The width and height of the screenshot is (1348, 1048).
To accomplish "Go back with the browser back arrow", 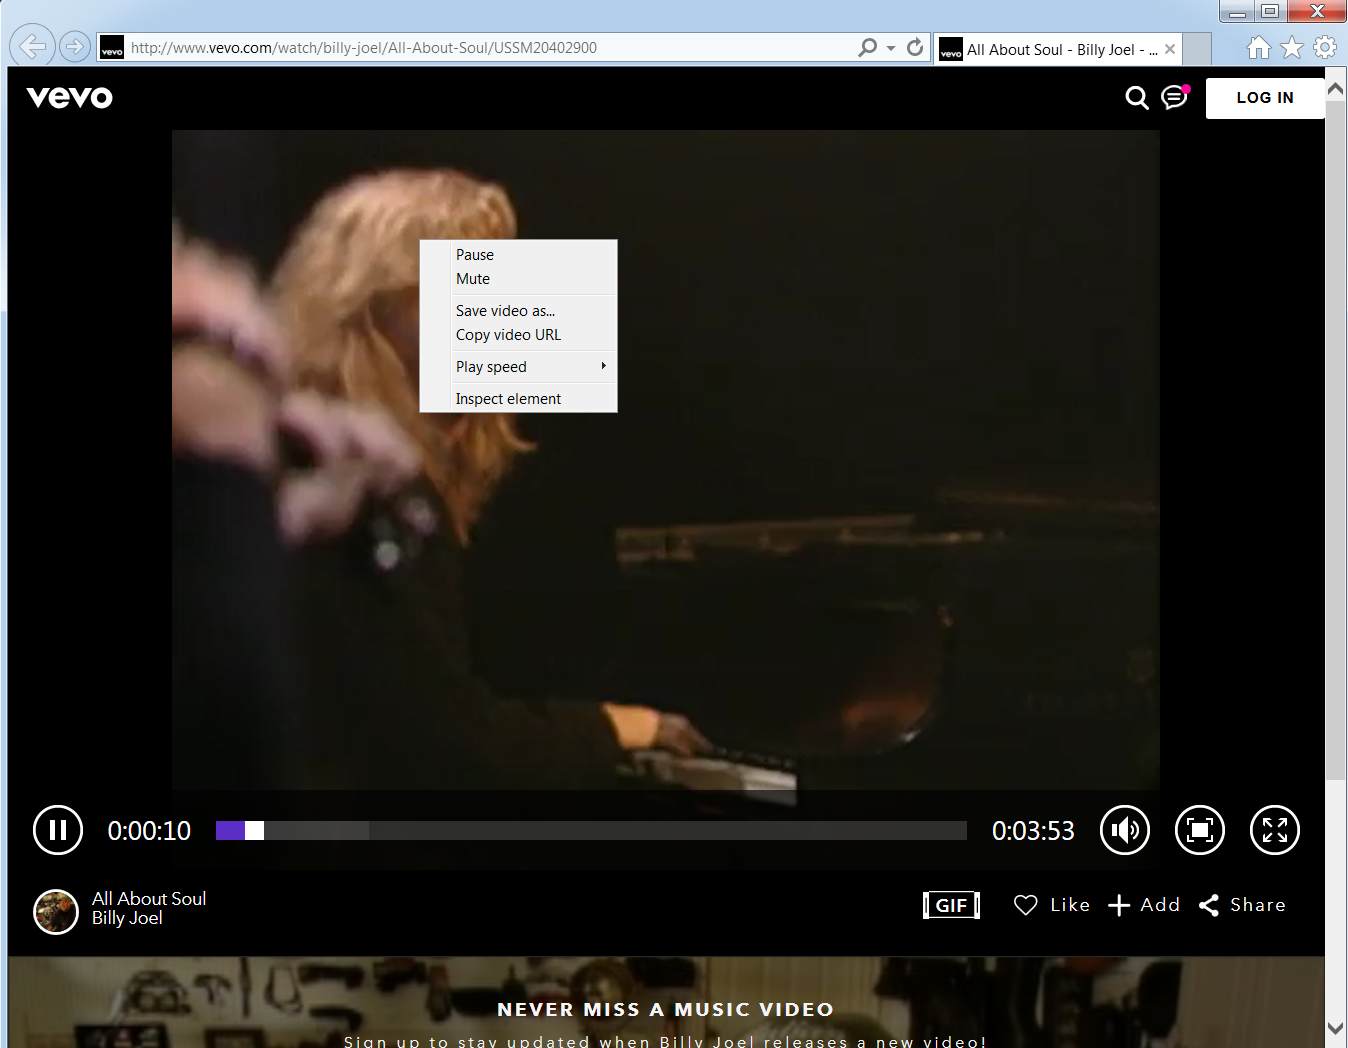I will 32,46.
